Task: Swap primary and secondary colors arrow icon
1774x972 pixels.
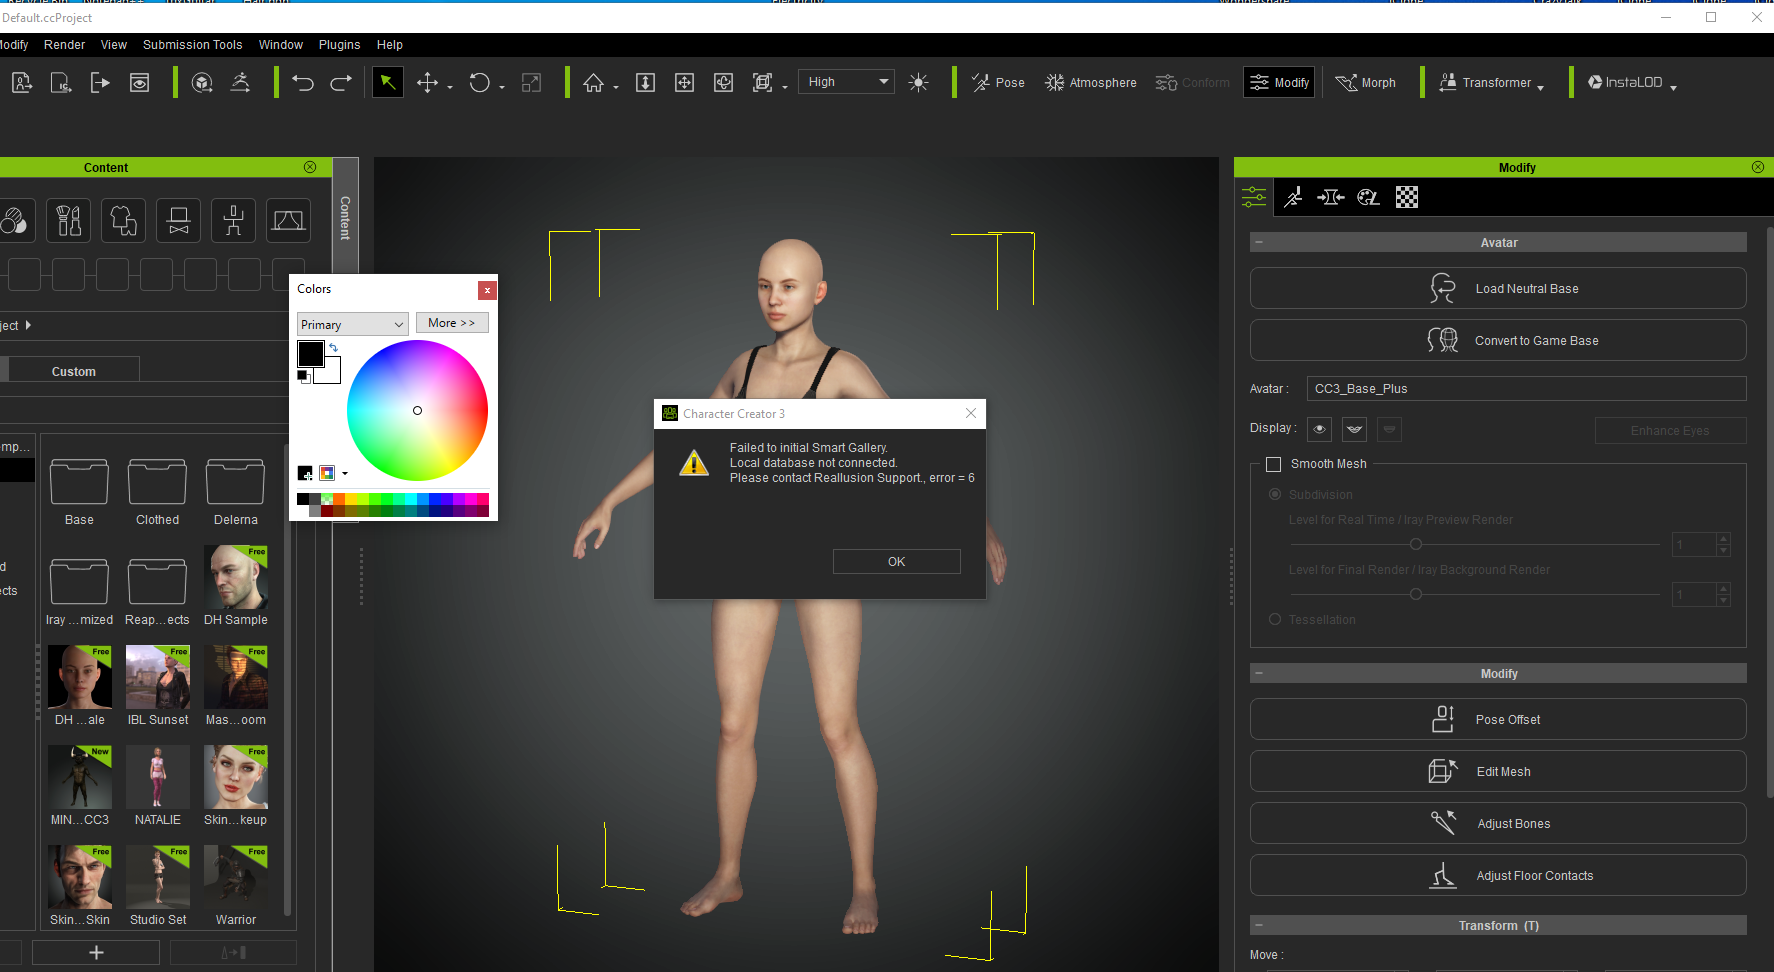Action: [x=333, y=348]
